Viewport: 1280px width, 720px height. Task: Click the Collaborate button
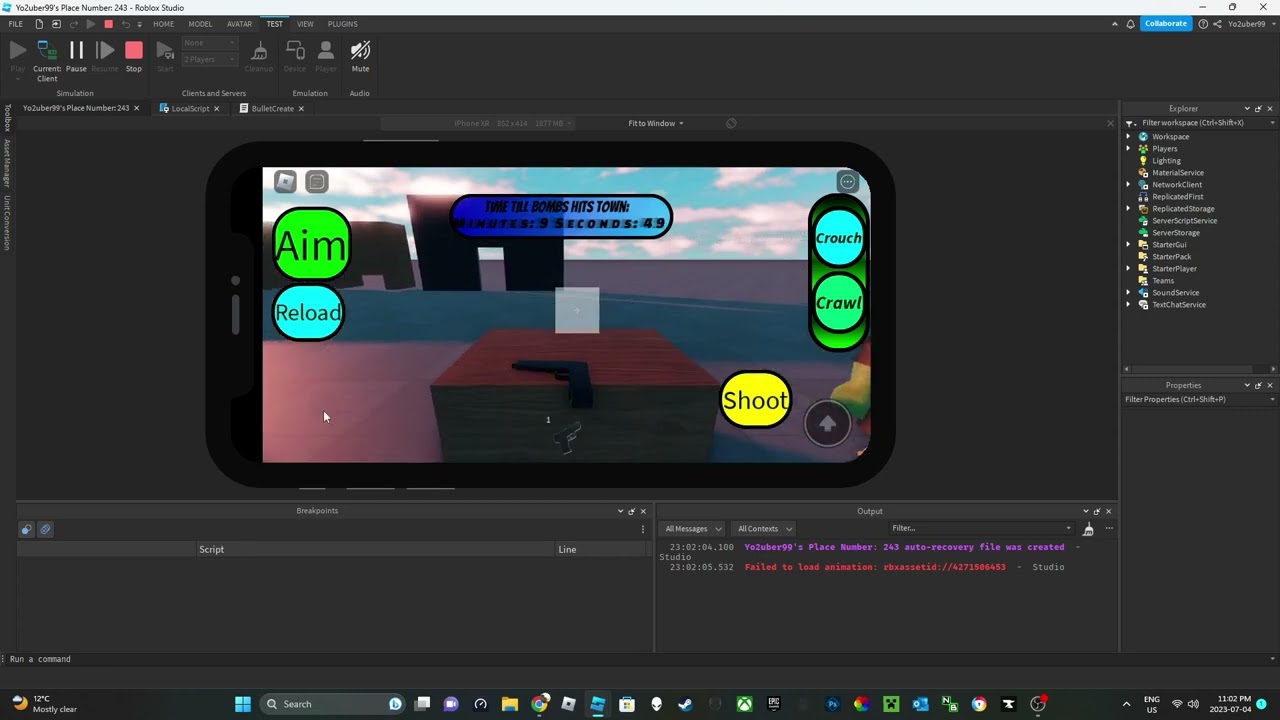tap(1166, 24)
